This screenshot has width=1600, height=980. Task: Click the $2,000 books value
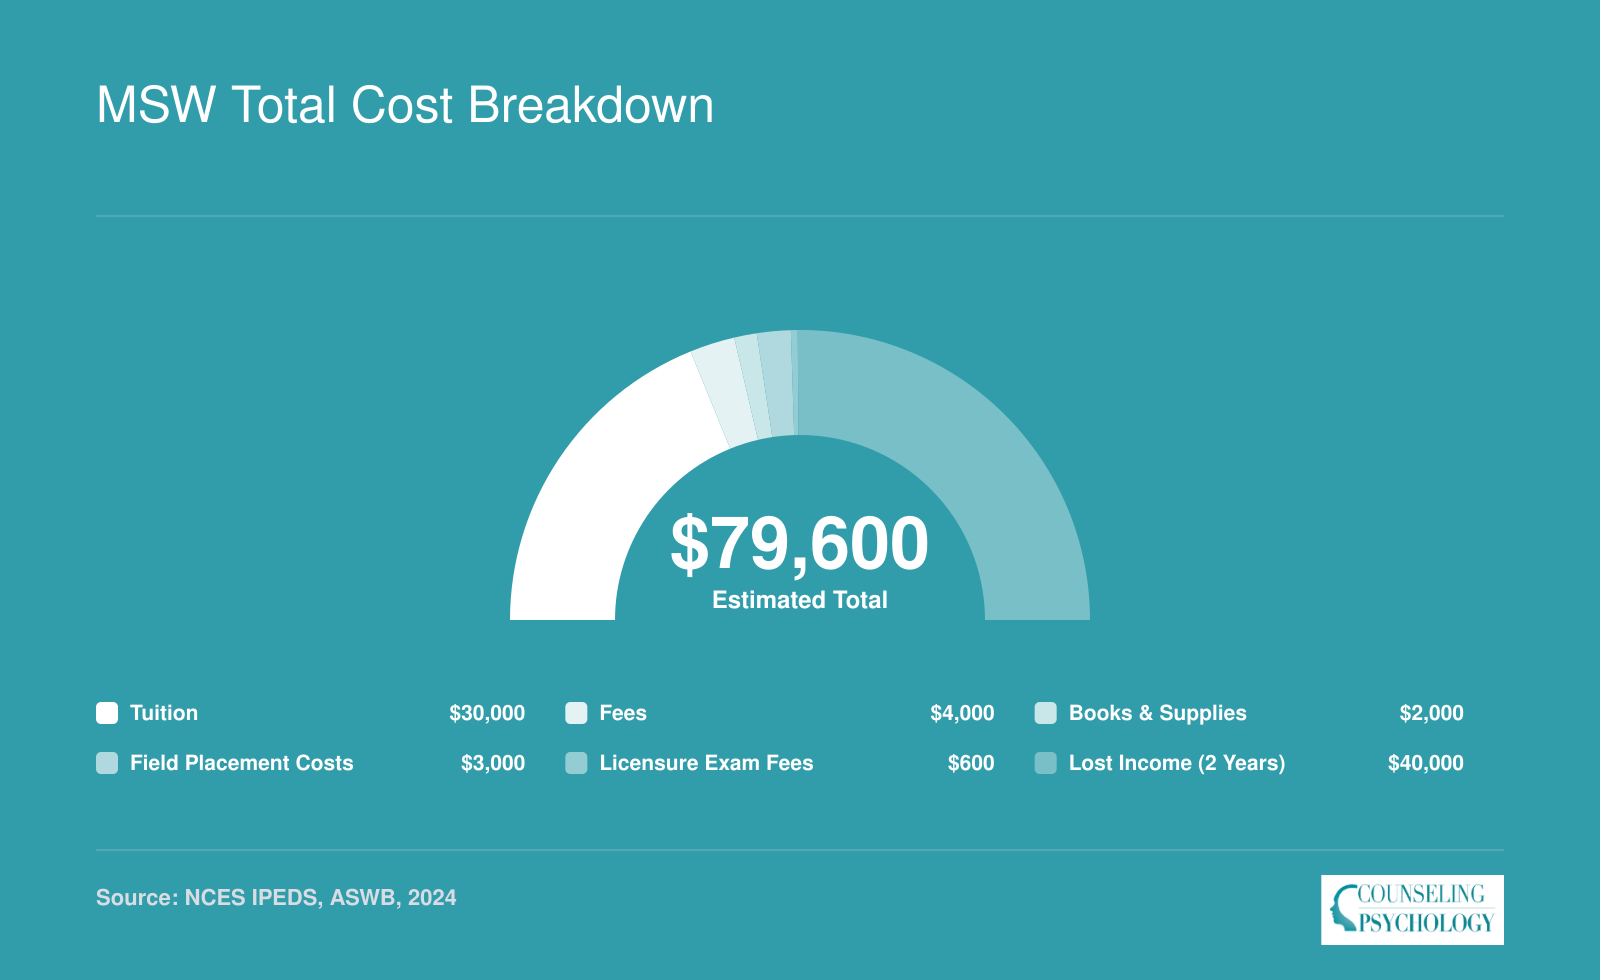coord(1432,713)
